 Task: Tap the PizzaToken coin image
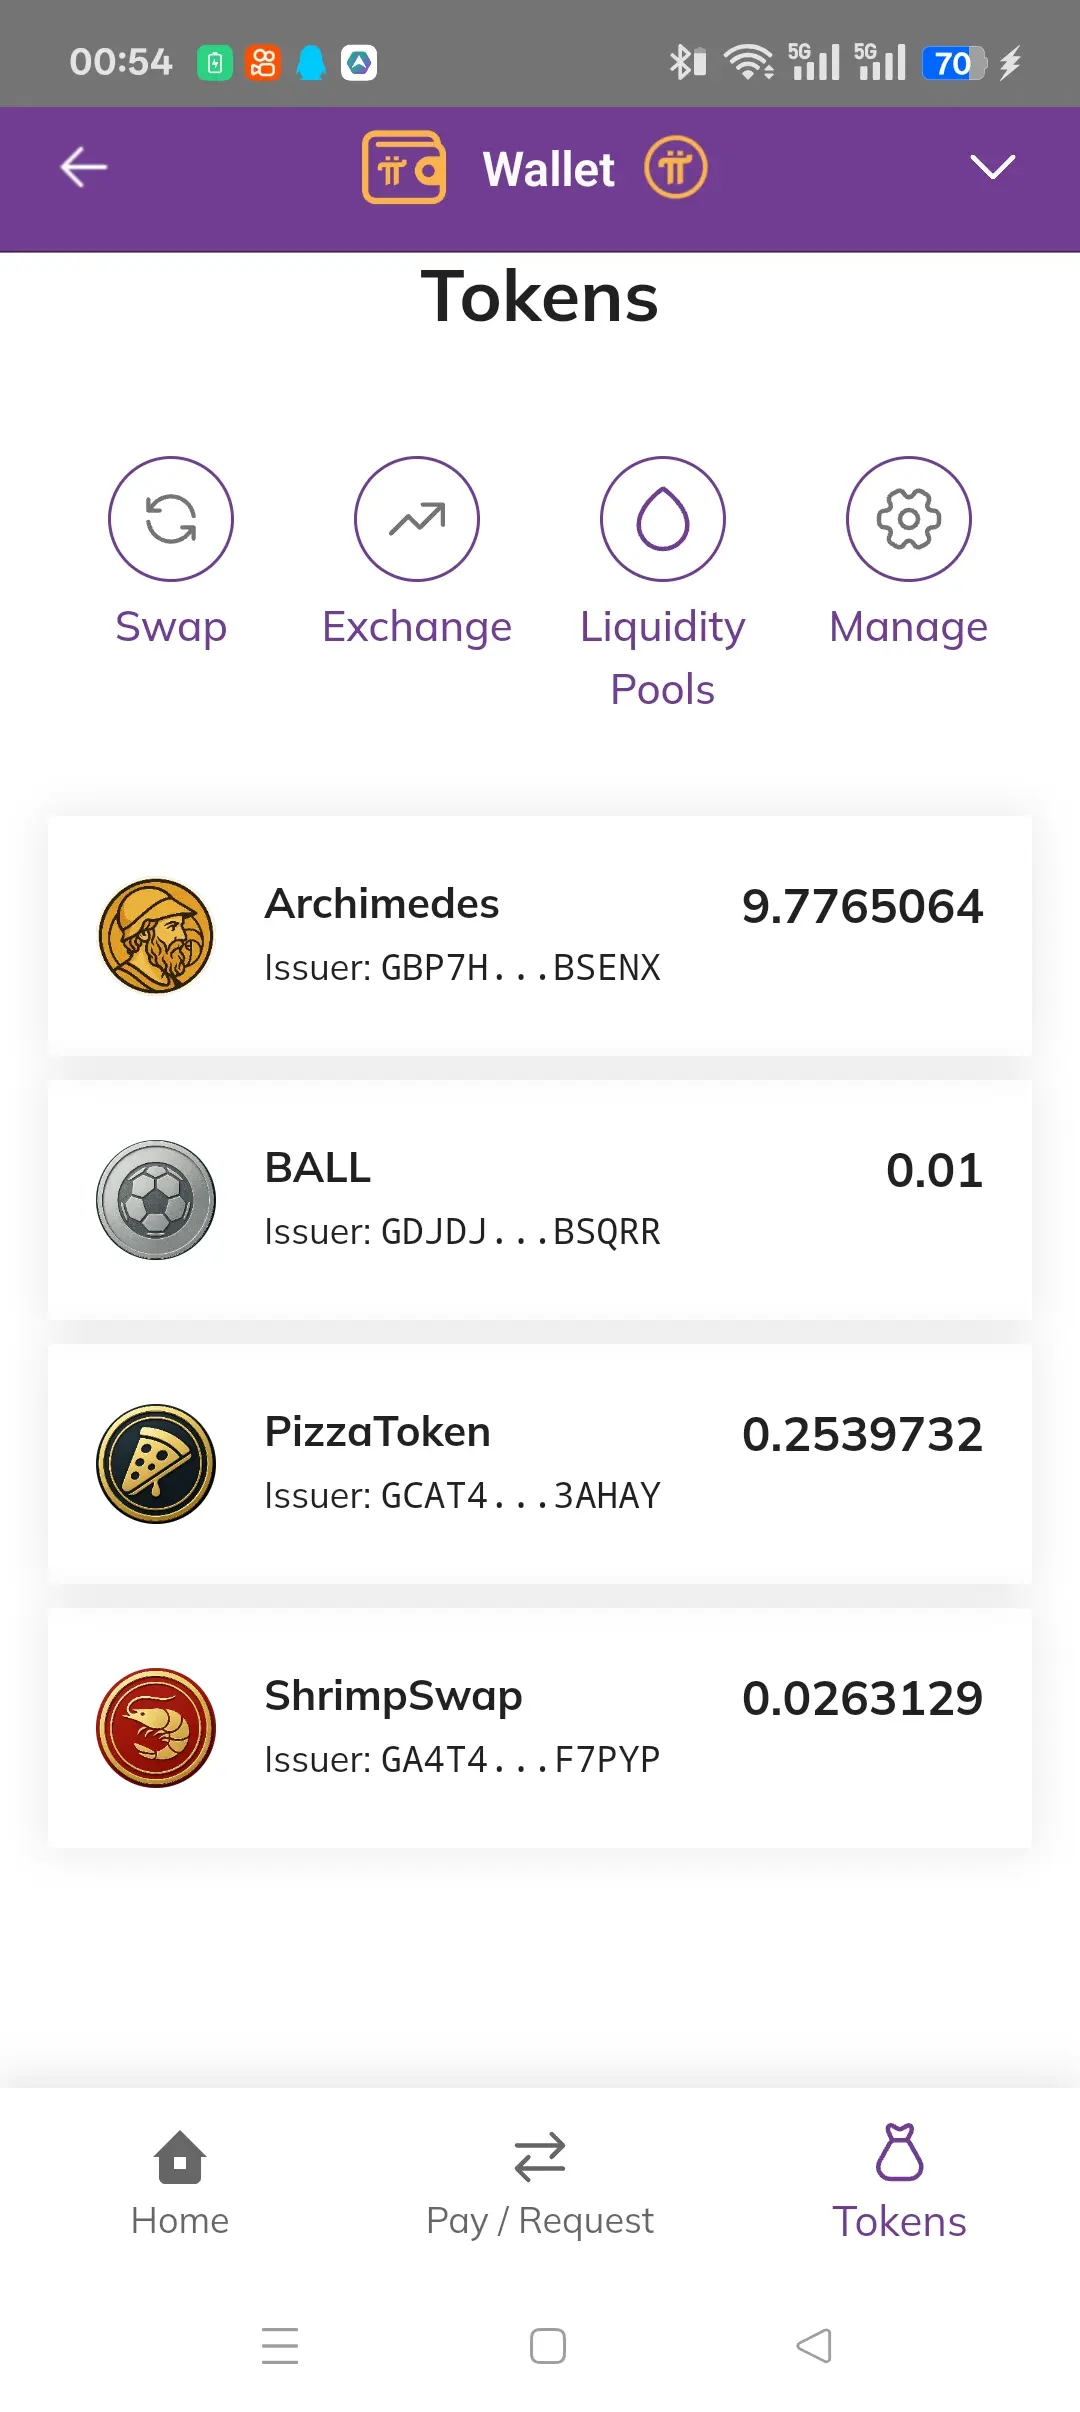pos(156,1464)
